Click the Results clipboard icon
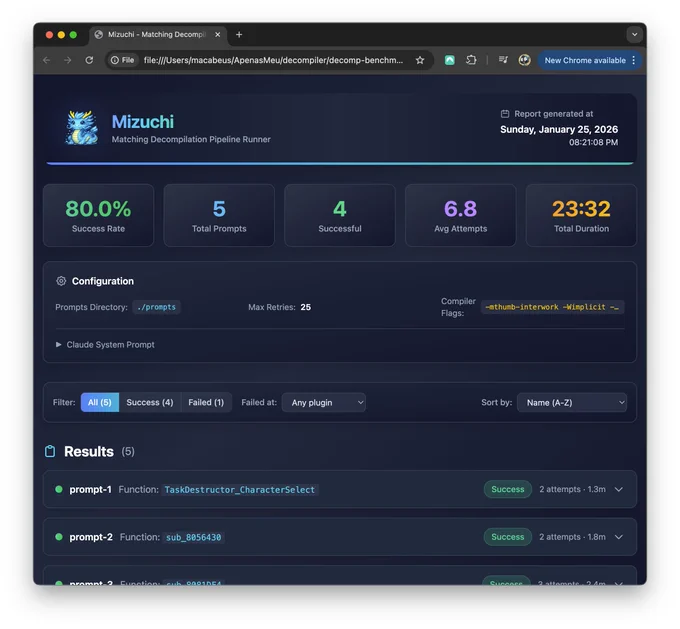 (50, 452)
